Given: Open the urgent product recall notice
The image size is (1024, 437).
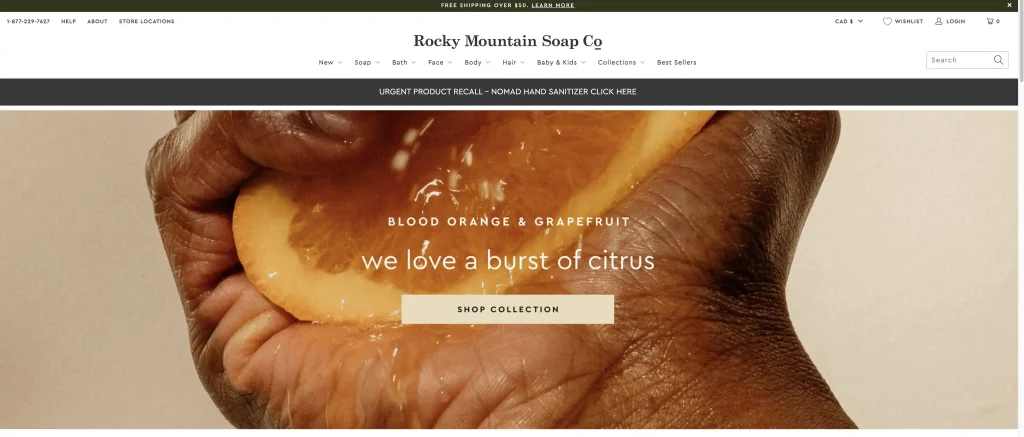Looking at the screenshot, I should [x=507, y=92].
